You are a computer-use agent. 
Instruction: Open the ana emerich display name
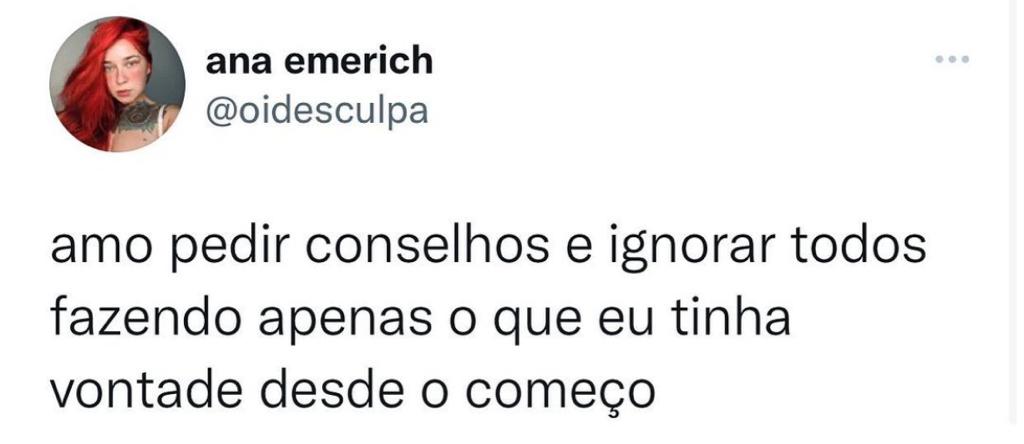(x=319, y=61)
